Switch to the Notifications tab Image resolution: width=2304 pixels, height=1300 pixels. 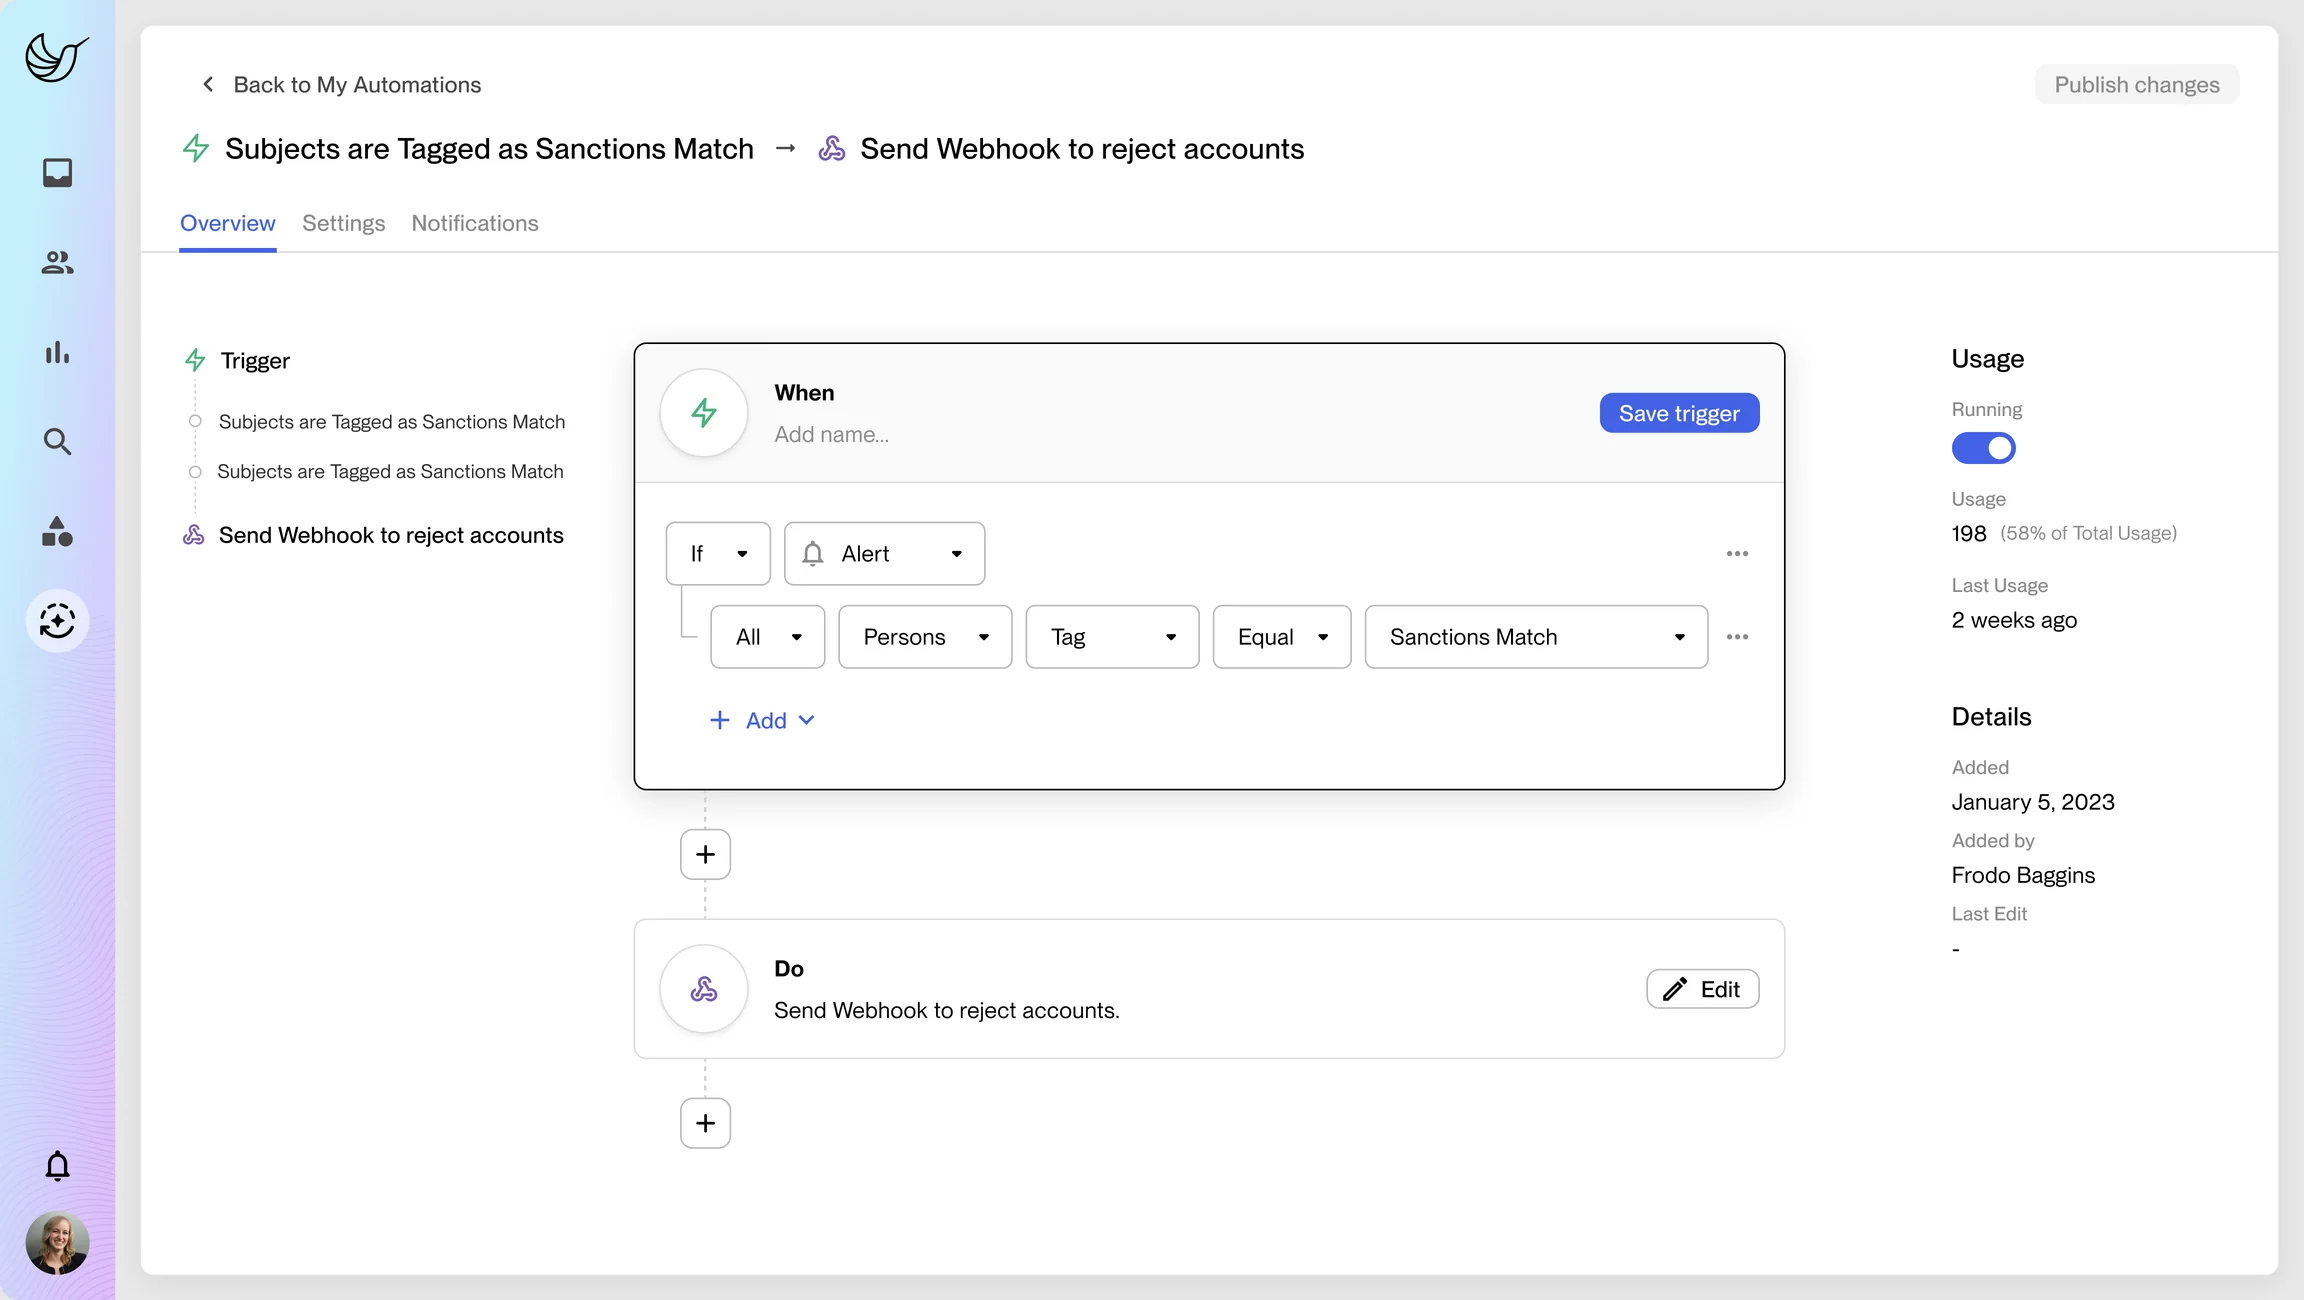tap(475, 223)
